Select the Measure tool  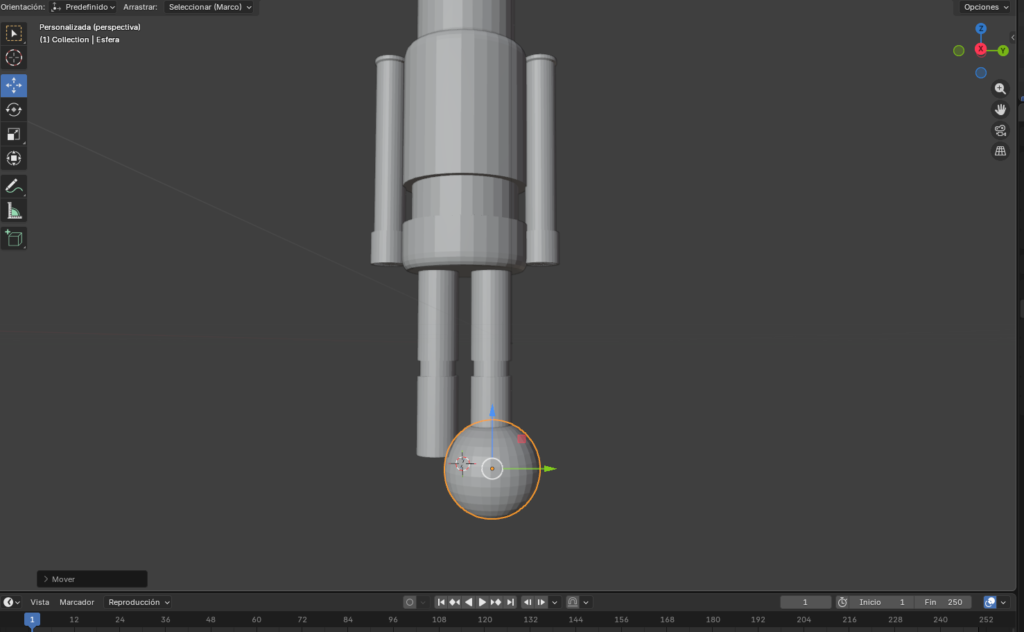14,211
